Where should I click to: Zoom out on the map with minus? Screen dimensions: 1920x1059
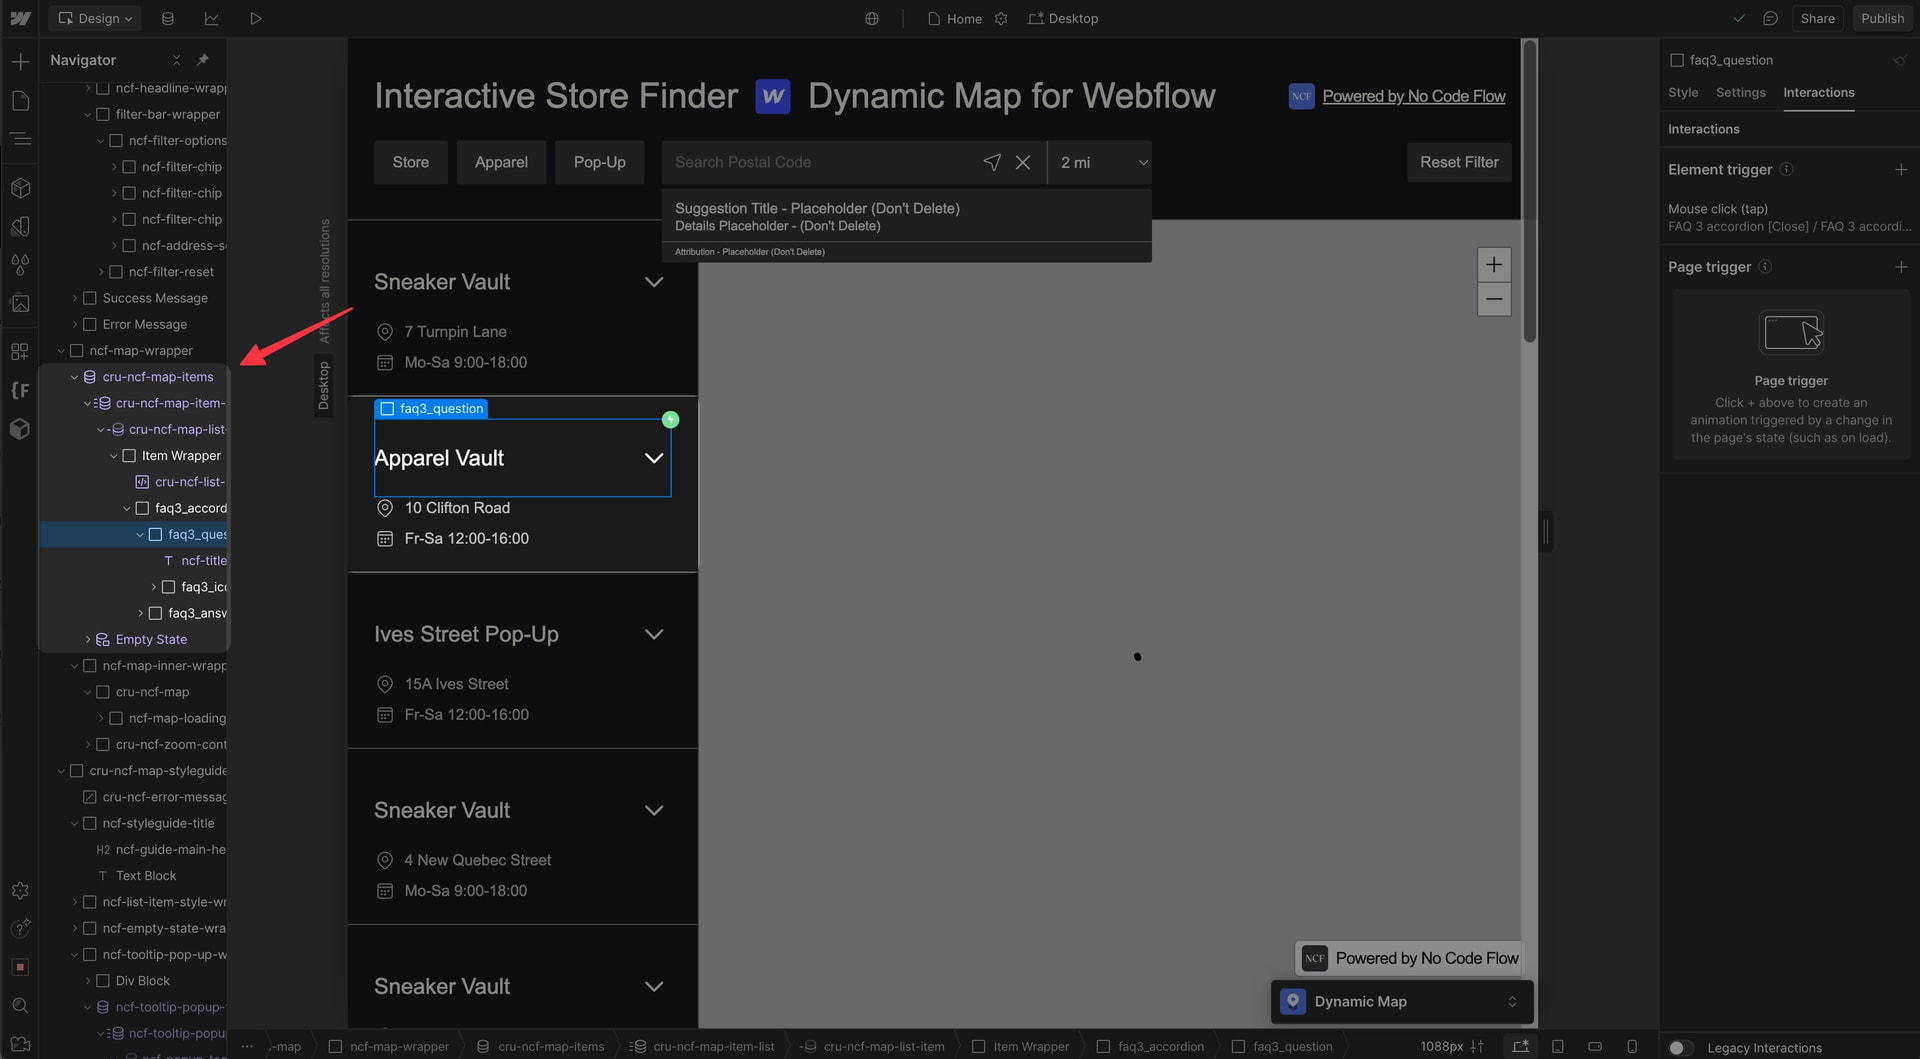(x=1494, y=299)
